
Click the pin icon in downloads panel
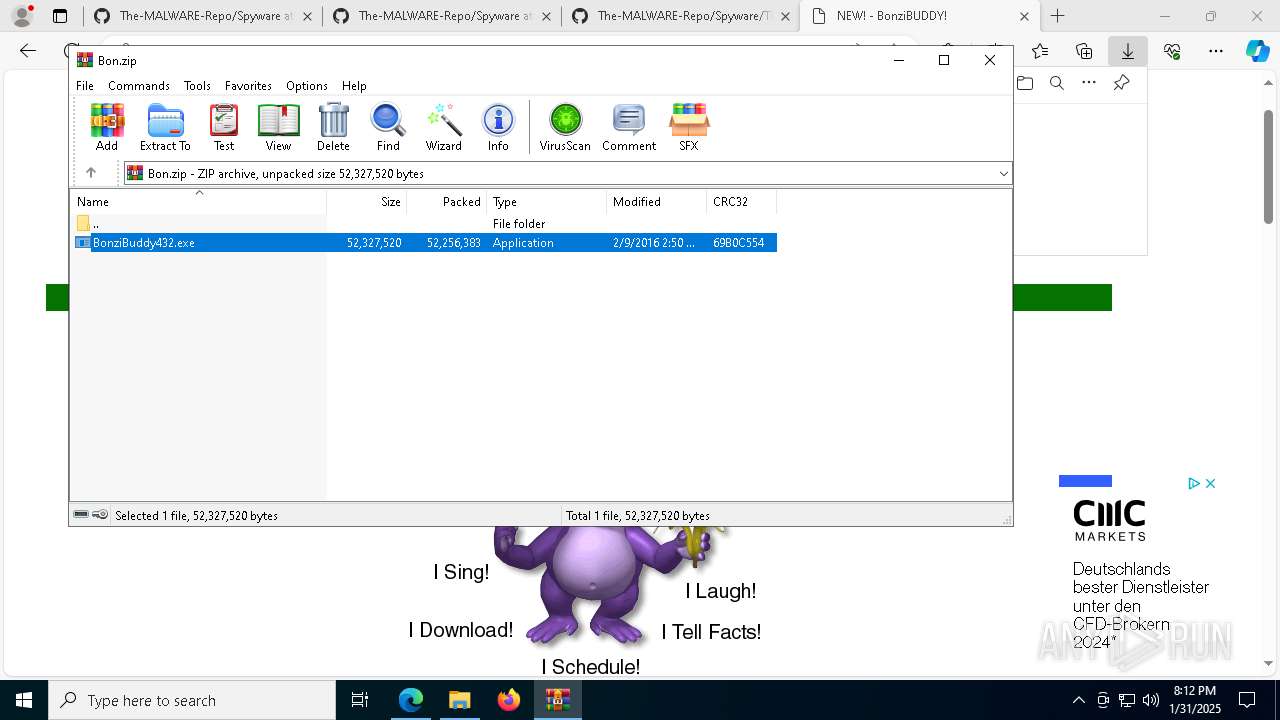point(1121,83)
